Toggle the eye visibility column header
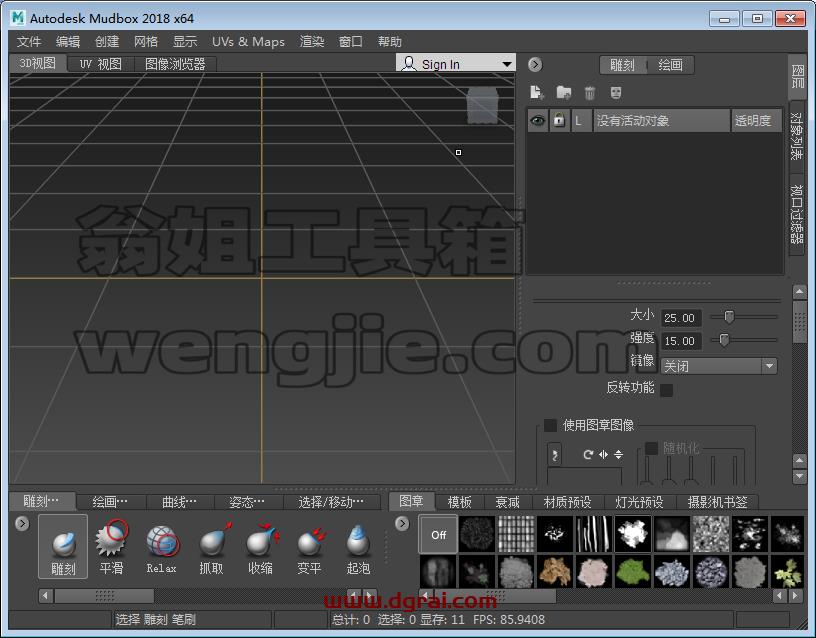 click(x=538, y=120)
